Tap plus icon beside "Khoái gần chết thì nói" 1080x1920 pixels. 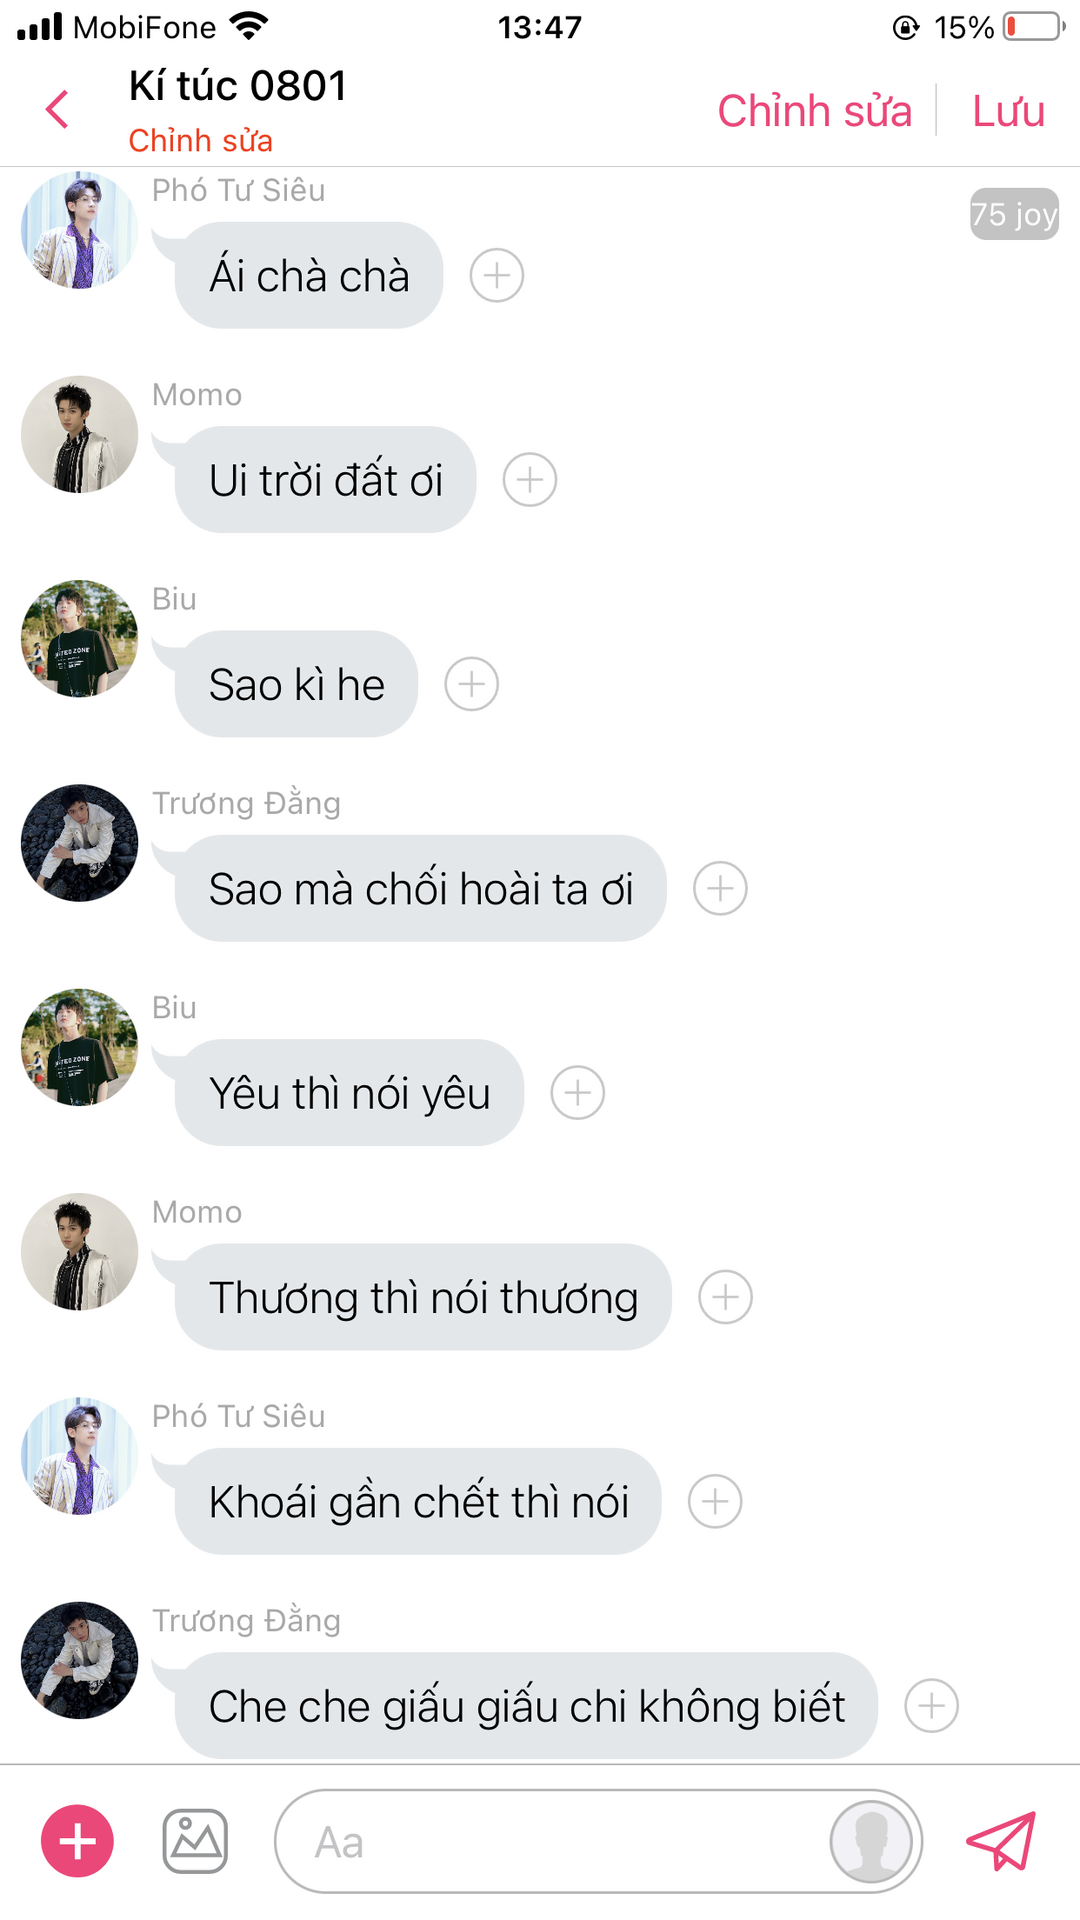[716, 1501]
